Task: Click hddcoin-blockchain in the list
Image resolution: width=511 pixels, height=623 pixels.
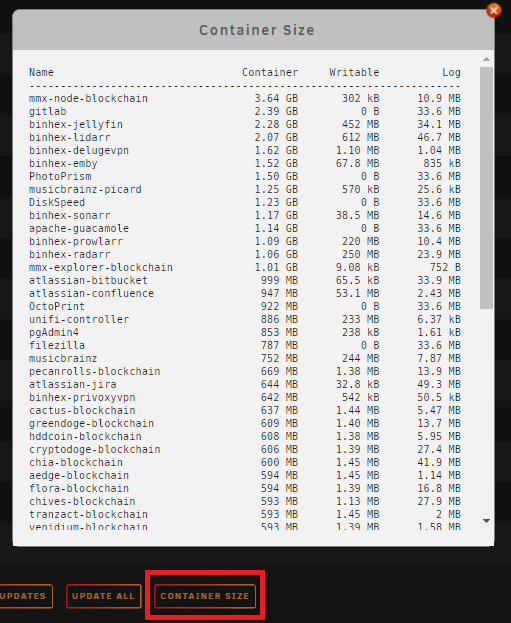Action: [85, 436]
